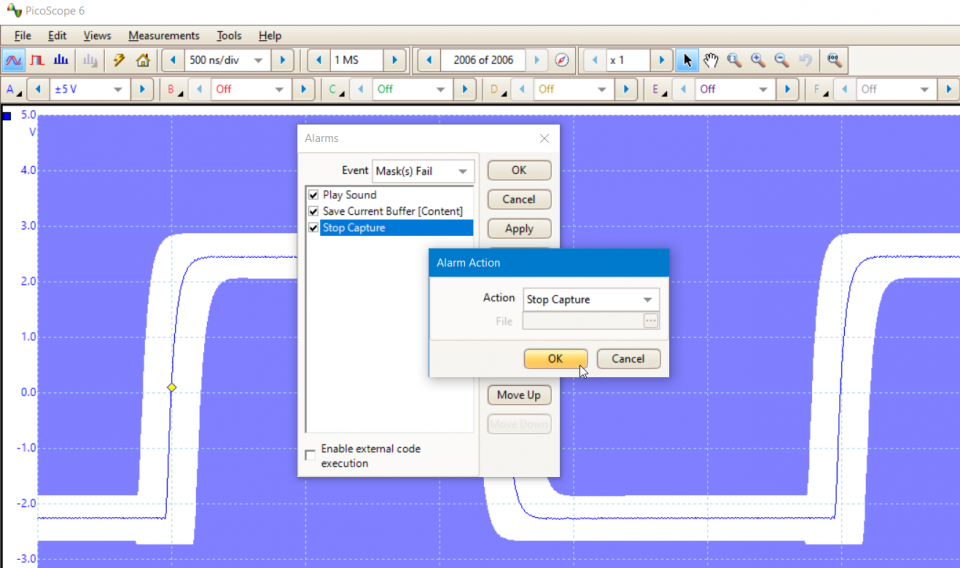Screen dimensions: 960x568
Task: Click the Home icon in toolbar
Action: (x=143, y=60)
